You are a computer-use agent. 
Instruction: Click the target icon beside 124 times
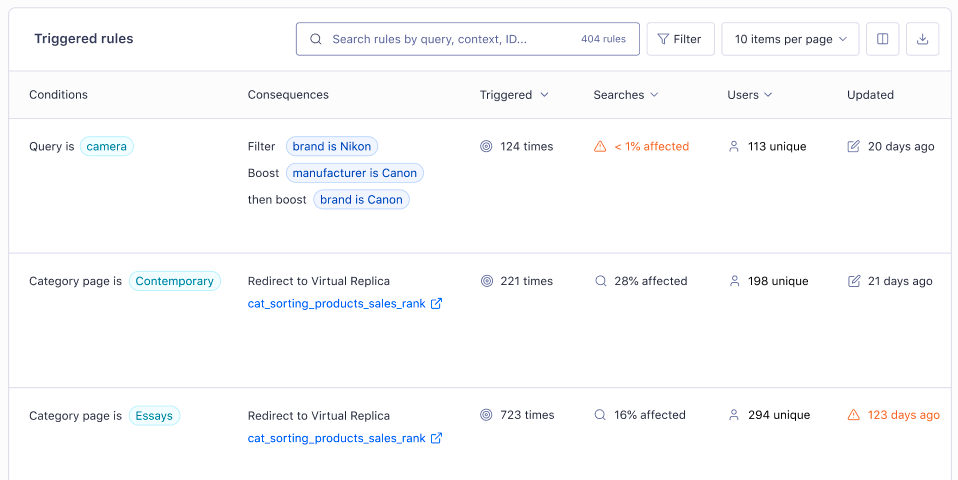coord(486,147)
